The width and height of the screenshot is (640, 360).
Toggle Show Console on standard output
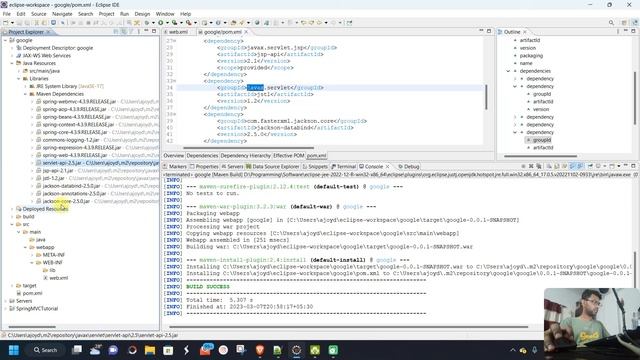[x=572, y=166]
